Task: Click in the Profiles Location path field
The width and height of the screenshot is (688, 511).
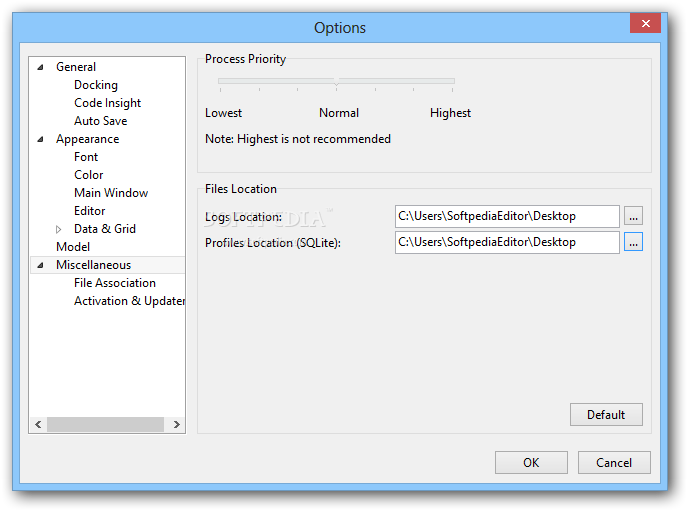Action: point(507,242)
